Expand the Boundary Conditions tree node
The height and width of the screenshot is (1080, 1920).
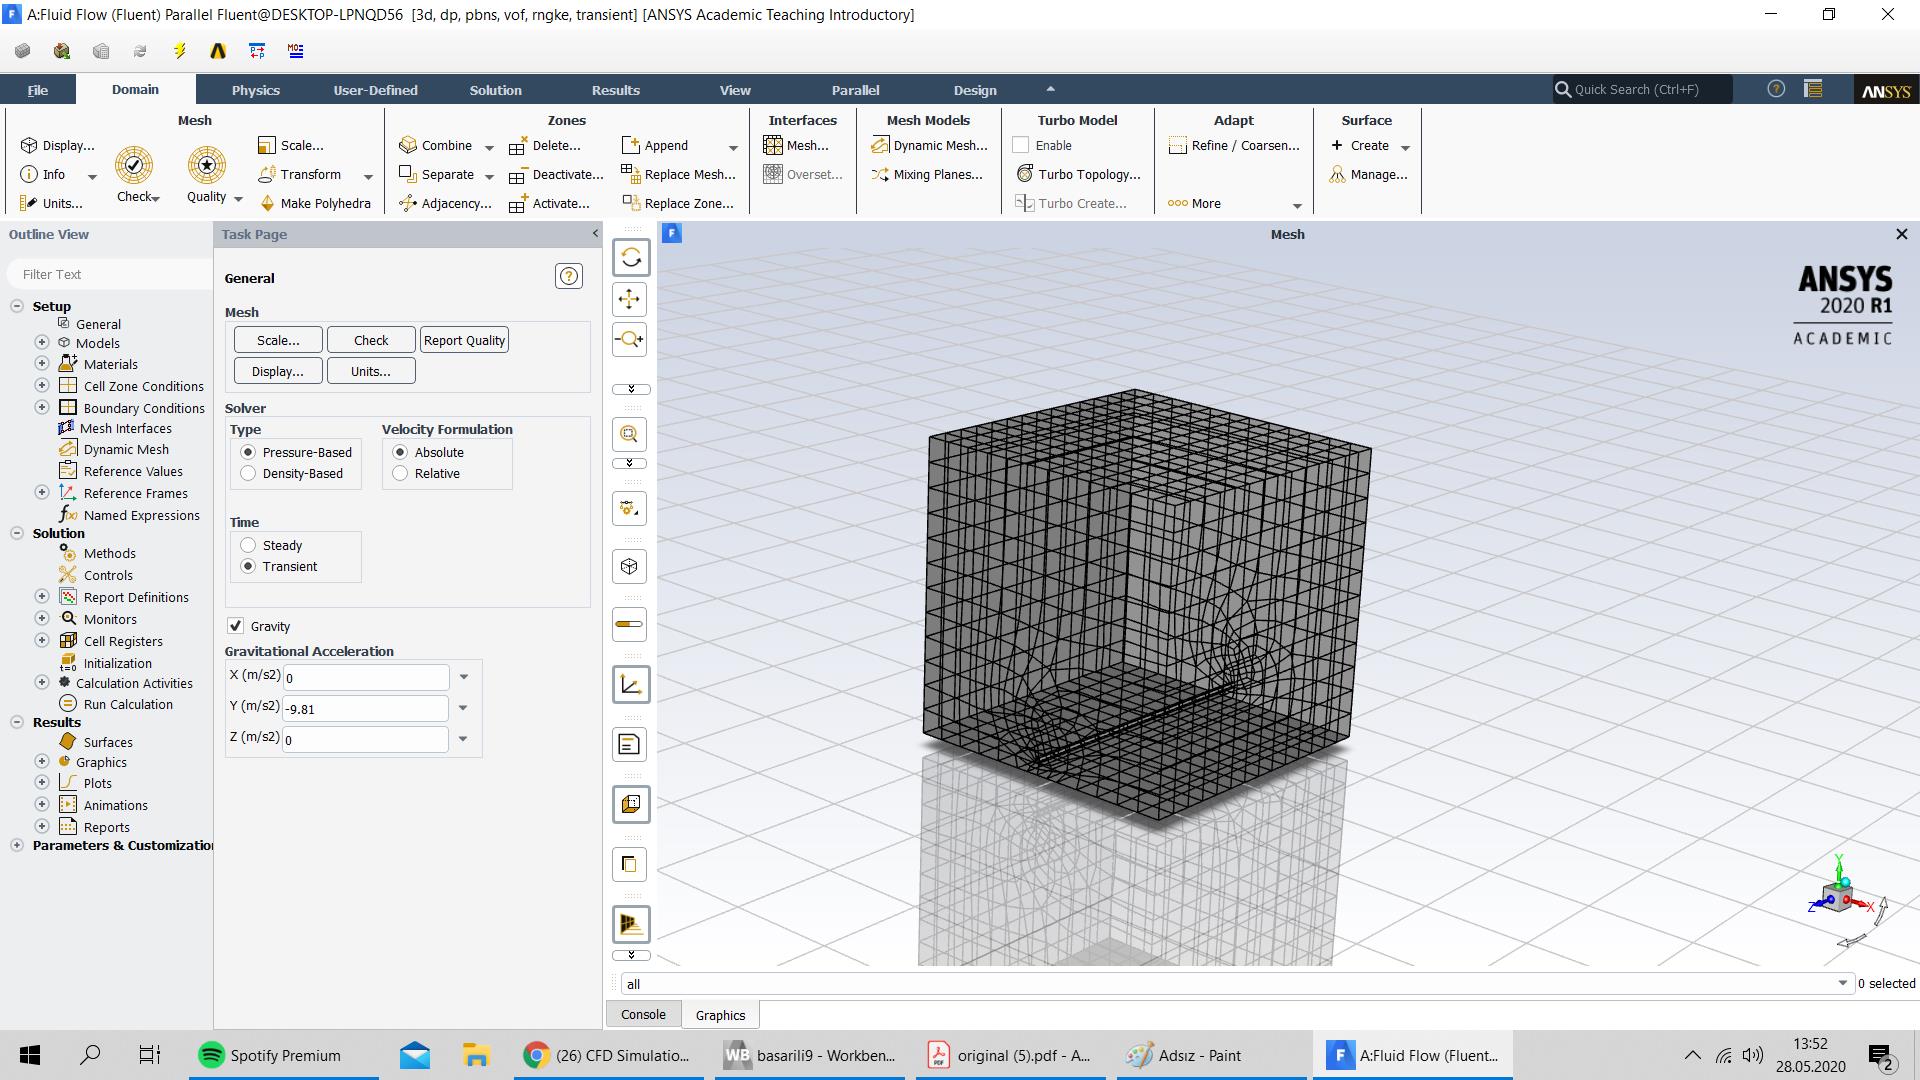pyautogui.click(x=42, y=407)
